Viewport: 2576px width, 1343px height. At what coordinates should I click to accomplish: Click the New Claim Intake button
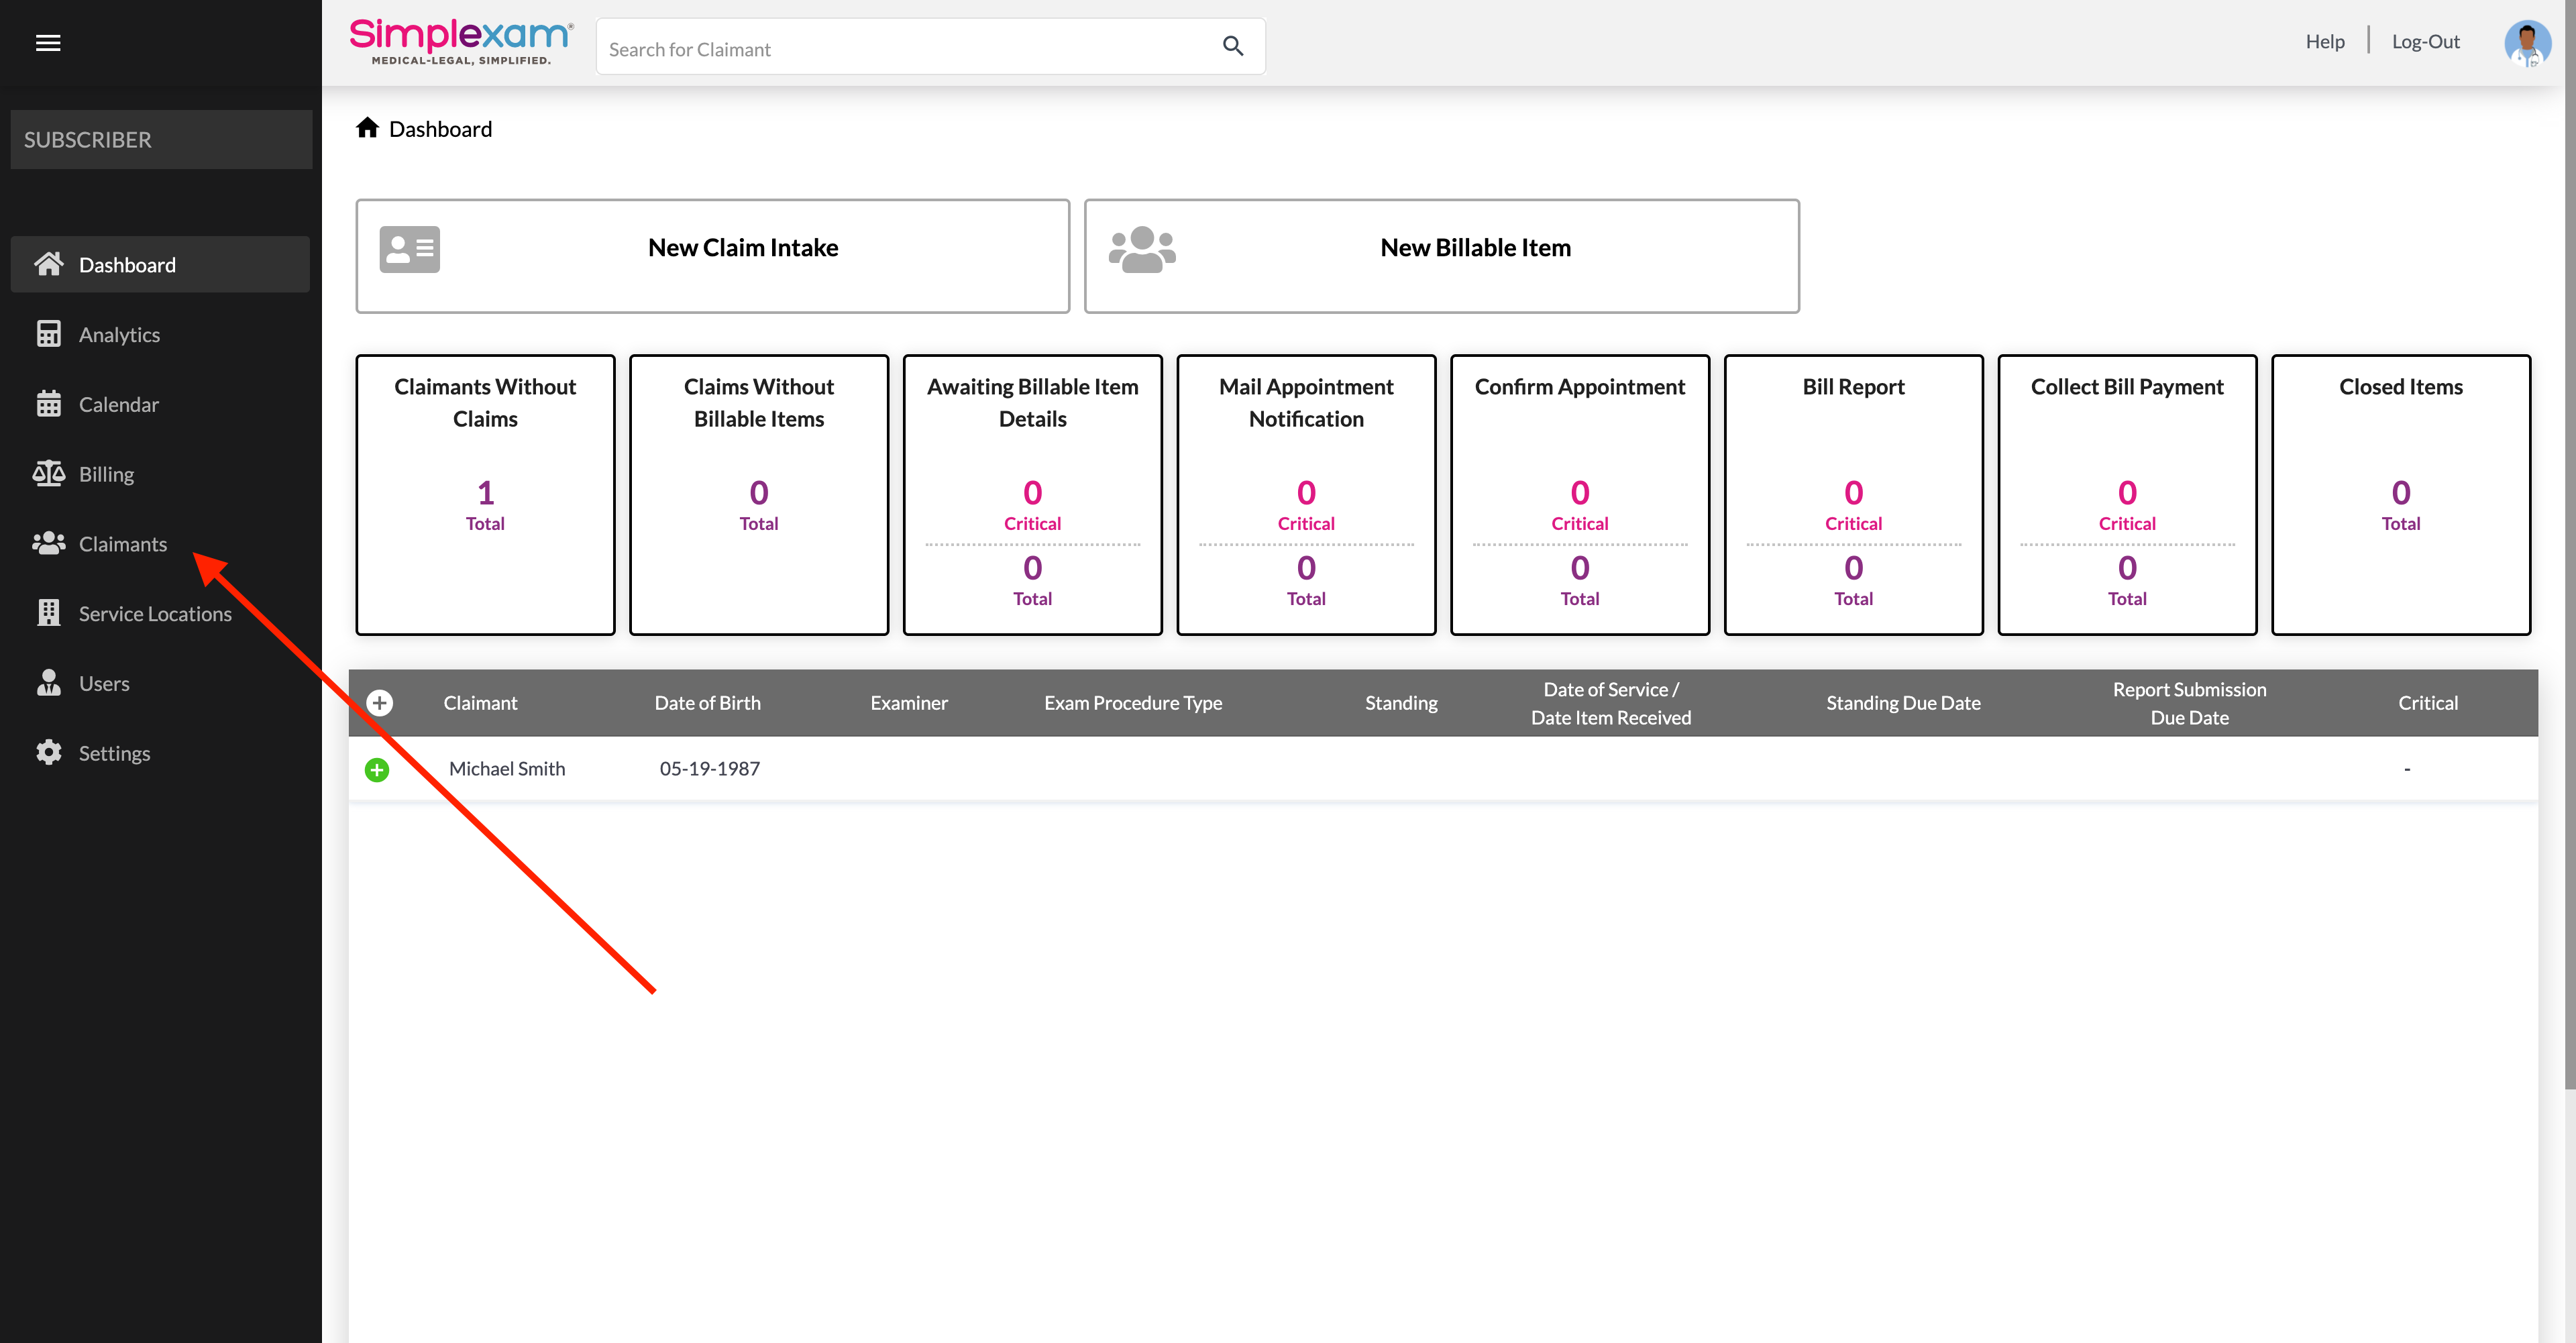click(712, 256)
